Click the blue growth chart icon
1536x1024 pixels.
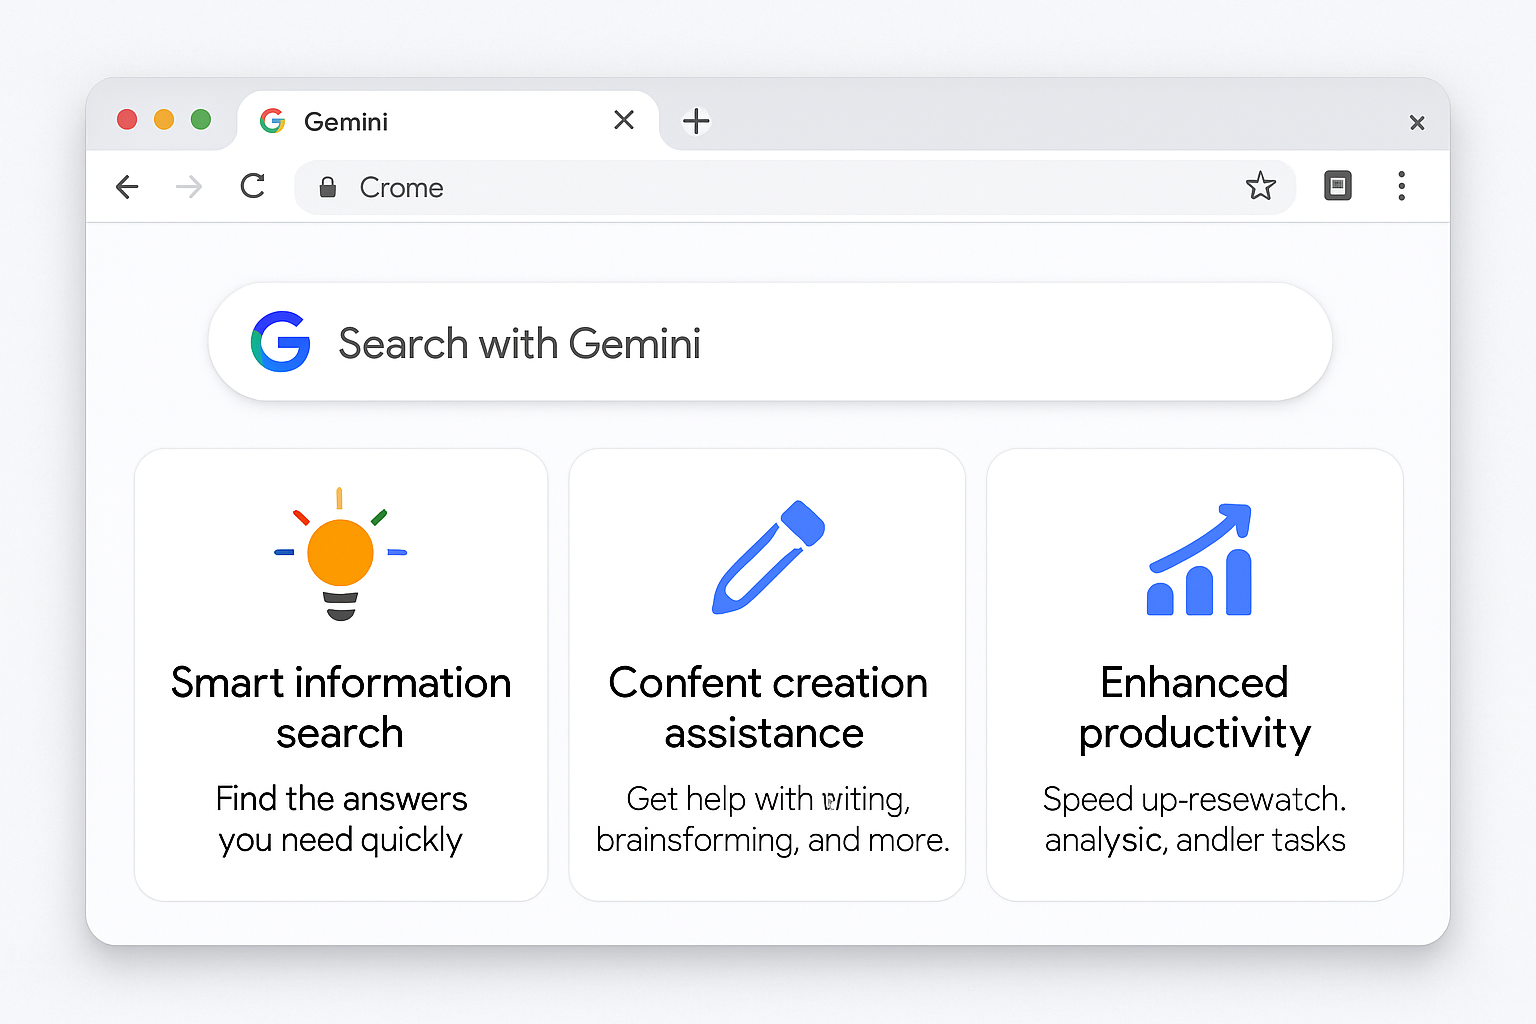(x=1199, y=560)
